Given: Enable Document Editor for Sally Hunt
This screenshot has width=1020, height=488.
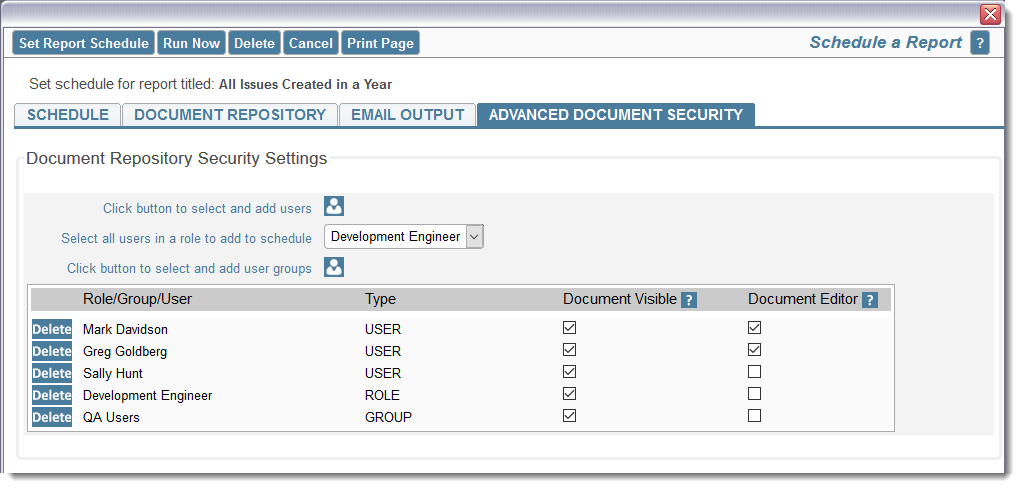Looking at the screenshot, I should pyautogui.click(x=754, y=372).
